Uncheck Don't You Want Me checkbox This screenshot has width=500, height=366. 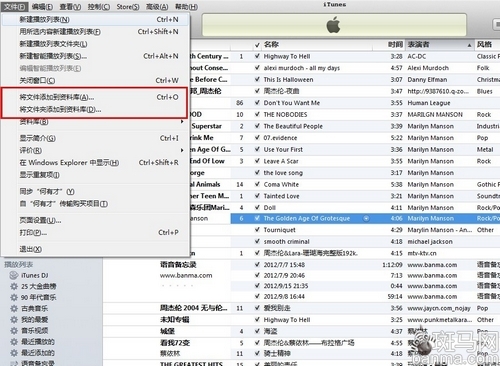[x=257, y=103]
